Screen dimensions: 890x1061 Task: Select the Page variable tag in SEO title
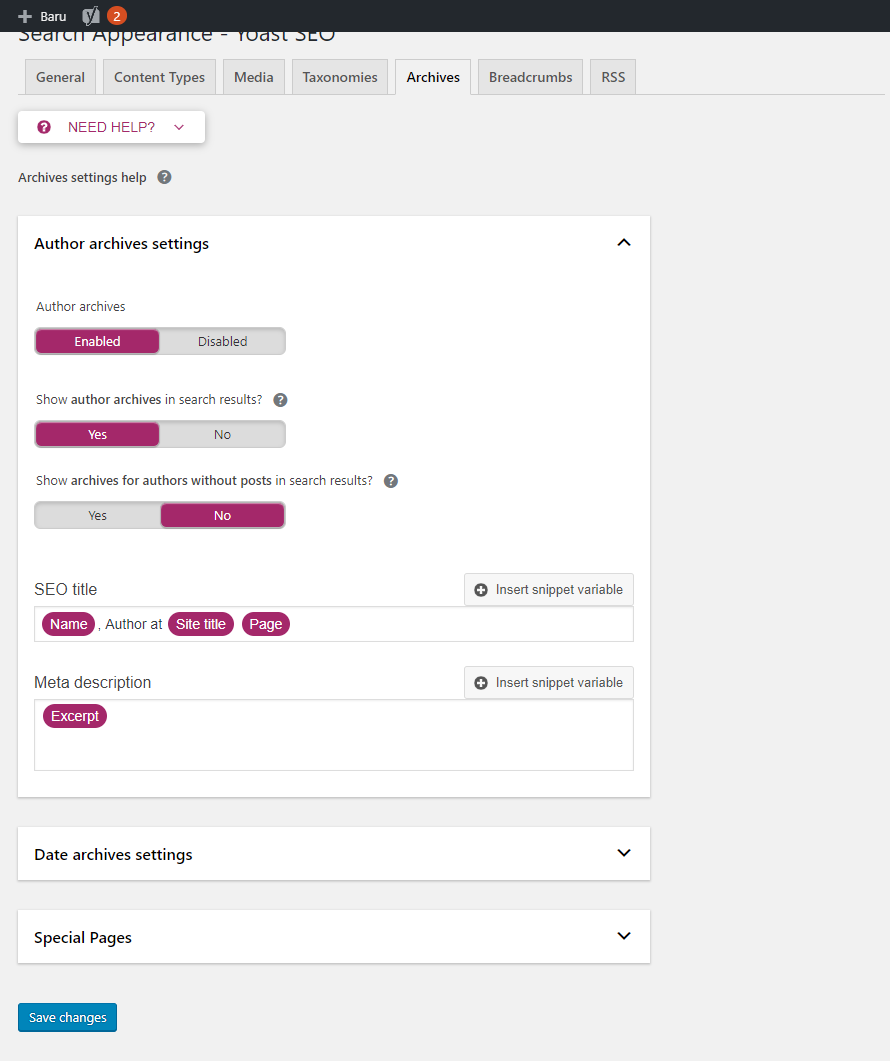[x=266, y=624]
